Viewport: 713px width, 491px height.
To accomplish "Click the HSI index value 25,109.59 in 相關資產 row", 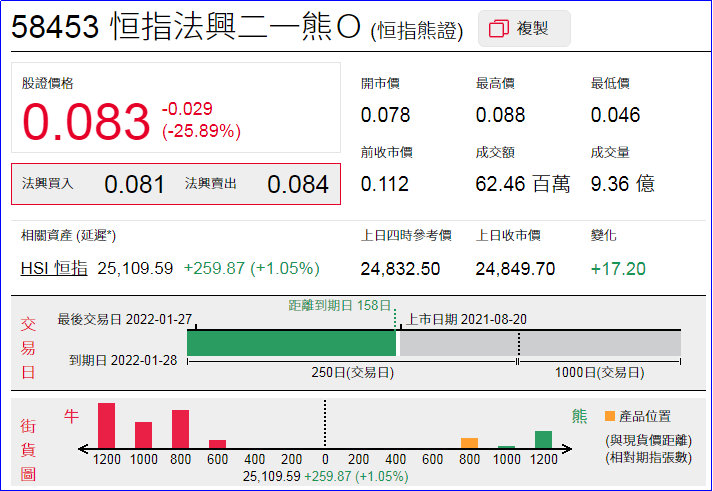I will 135,268.
